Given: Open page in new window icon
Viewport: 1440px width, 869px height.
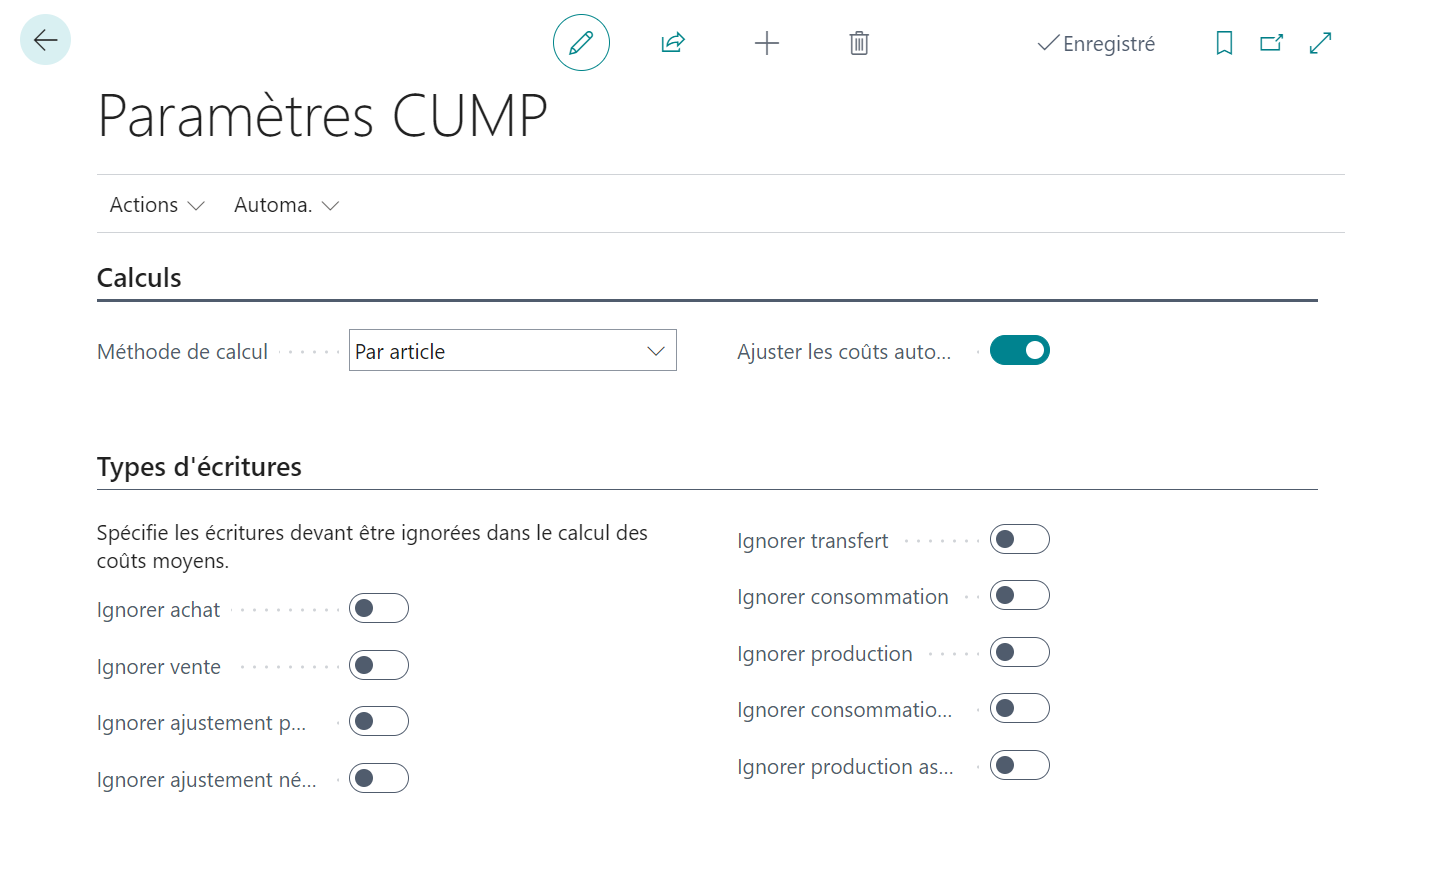Looking at the screenshot, I should pyautogui.click(x=1271, y=43).
